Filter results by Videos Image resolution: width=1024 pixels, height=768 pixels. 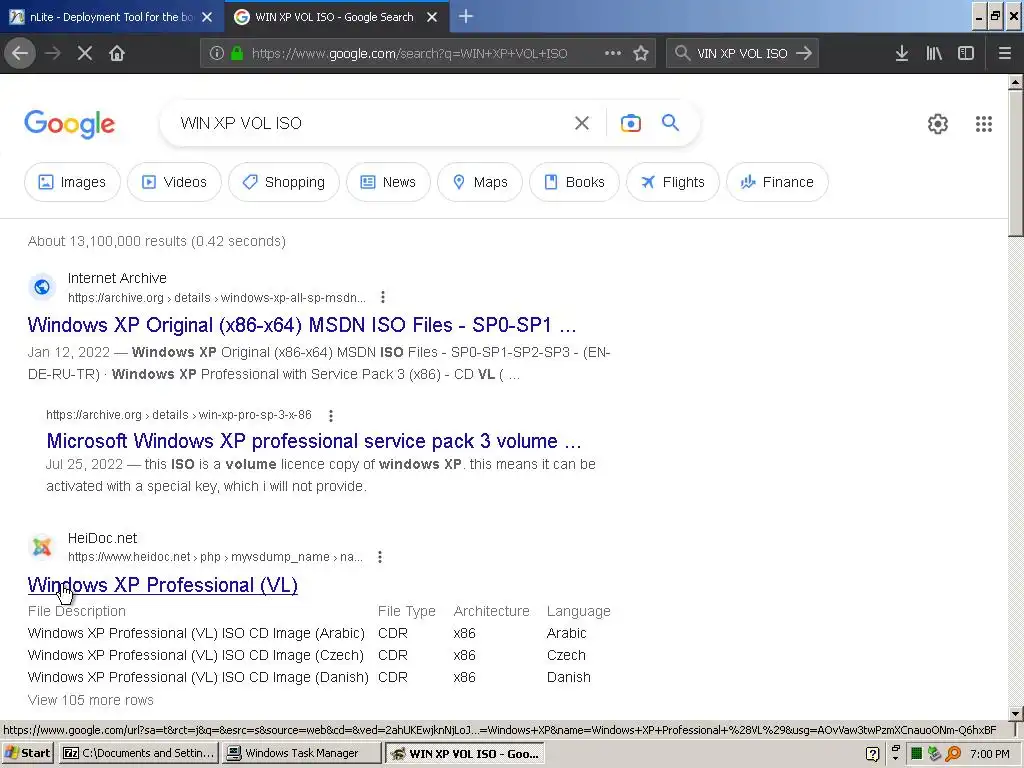174,182
